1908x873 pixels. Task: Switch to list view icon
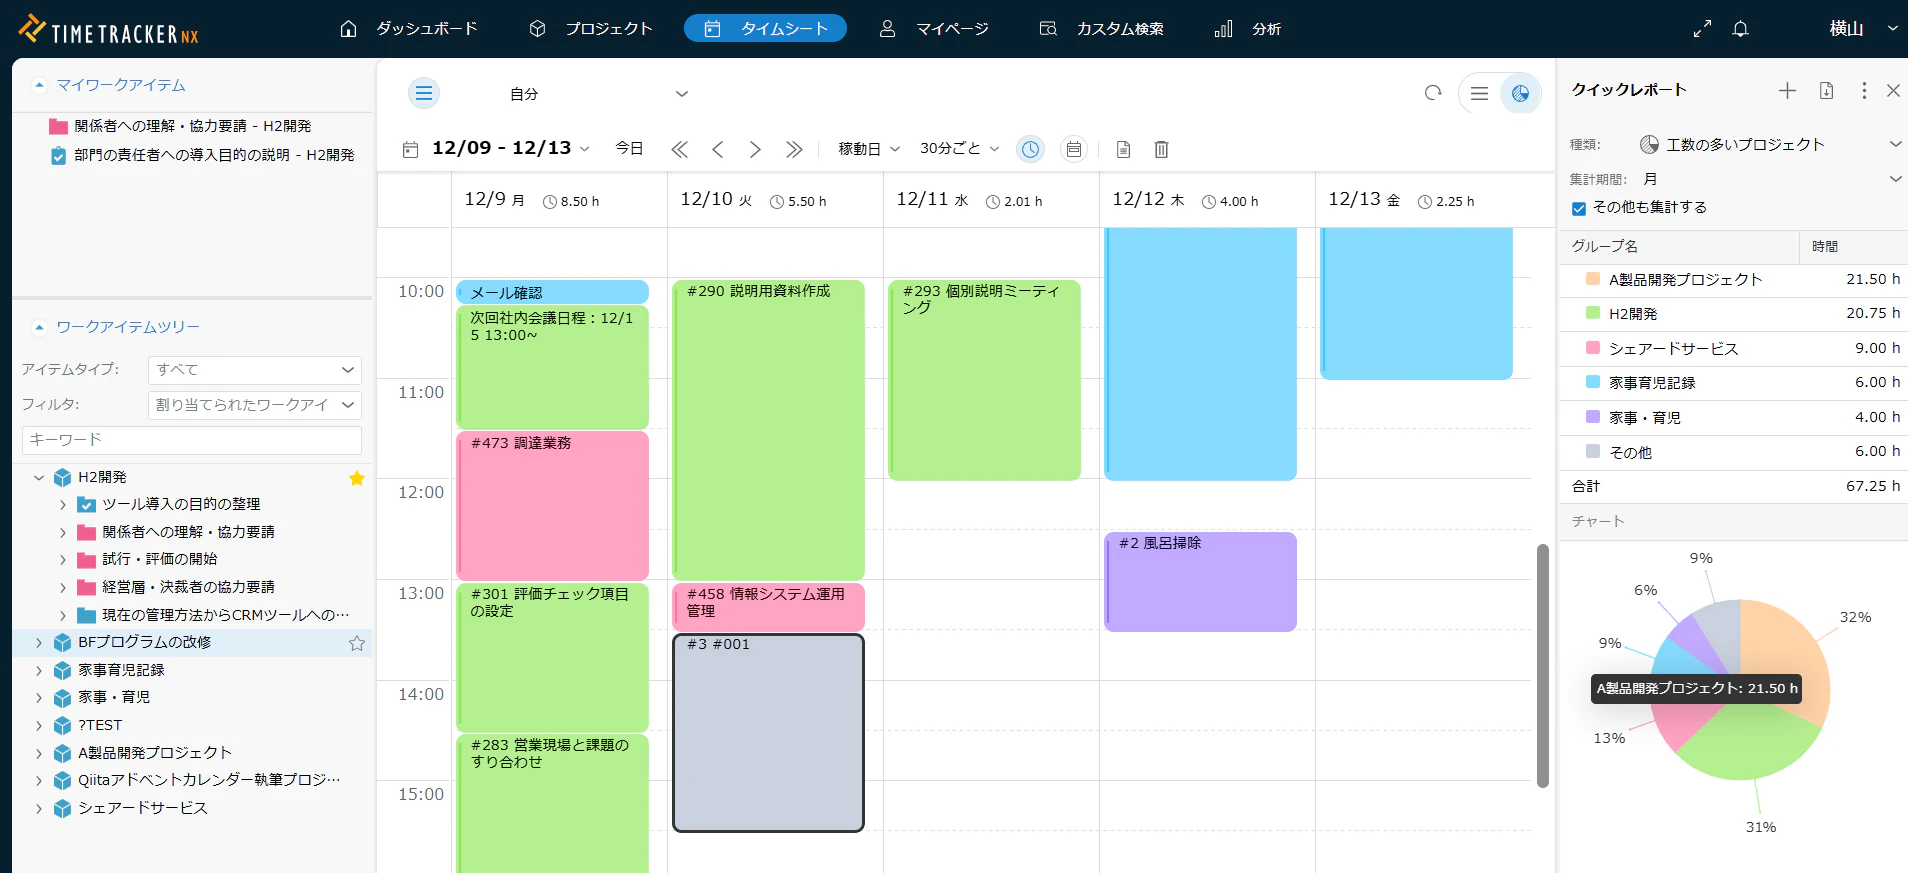pyautogui.click(x=1479, y=93)
